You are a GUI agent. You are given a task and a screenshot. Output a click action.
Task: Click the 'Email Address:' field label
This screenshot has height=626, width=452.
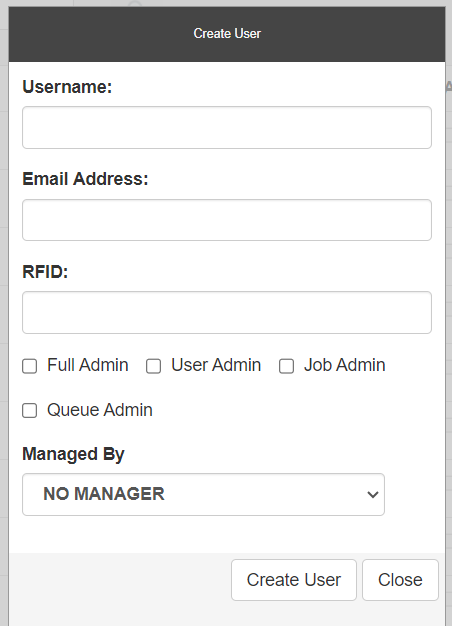(x=85, y=179)
